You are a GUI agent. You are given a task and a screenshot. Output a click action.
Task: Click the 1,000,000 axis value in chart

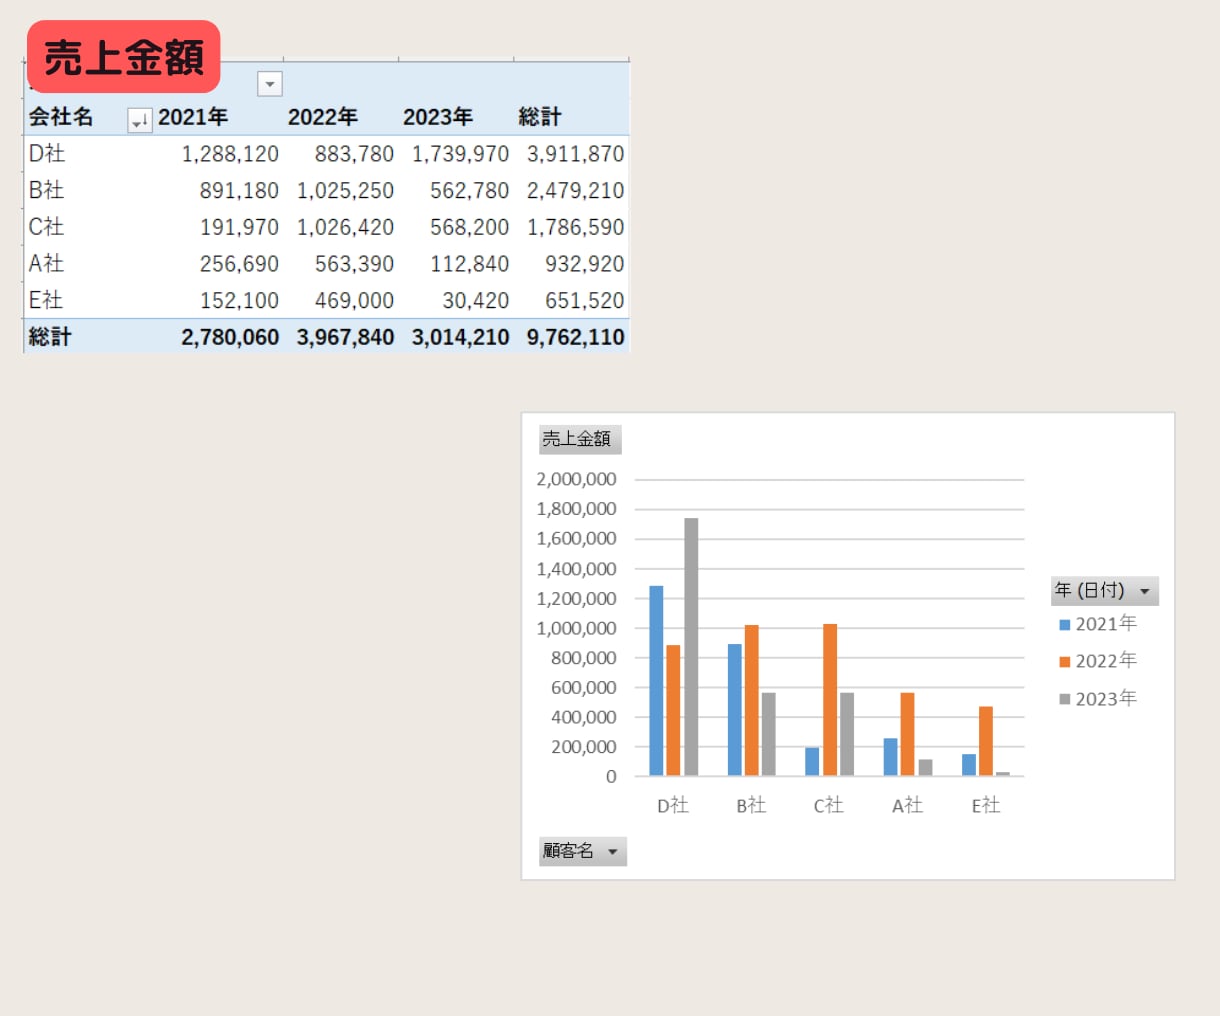pos(576,629)
